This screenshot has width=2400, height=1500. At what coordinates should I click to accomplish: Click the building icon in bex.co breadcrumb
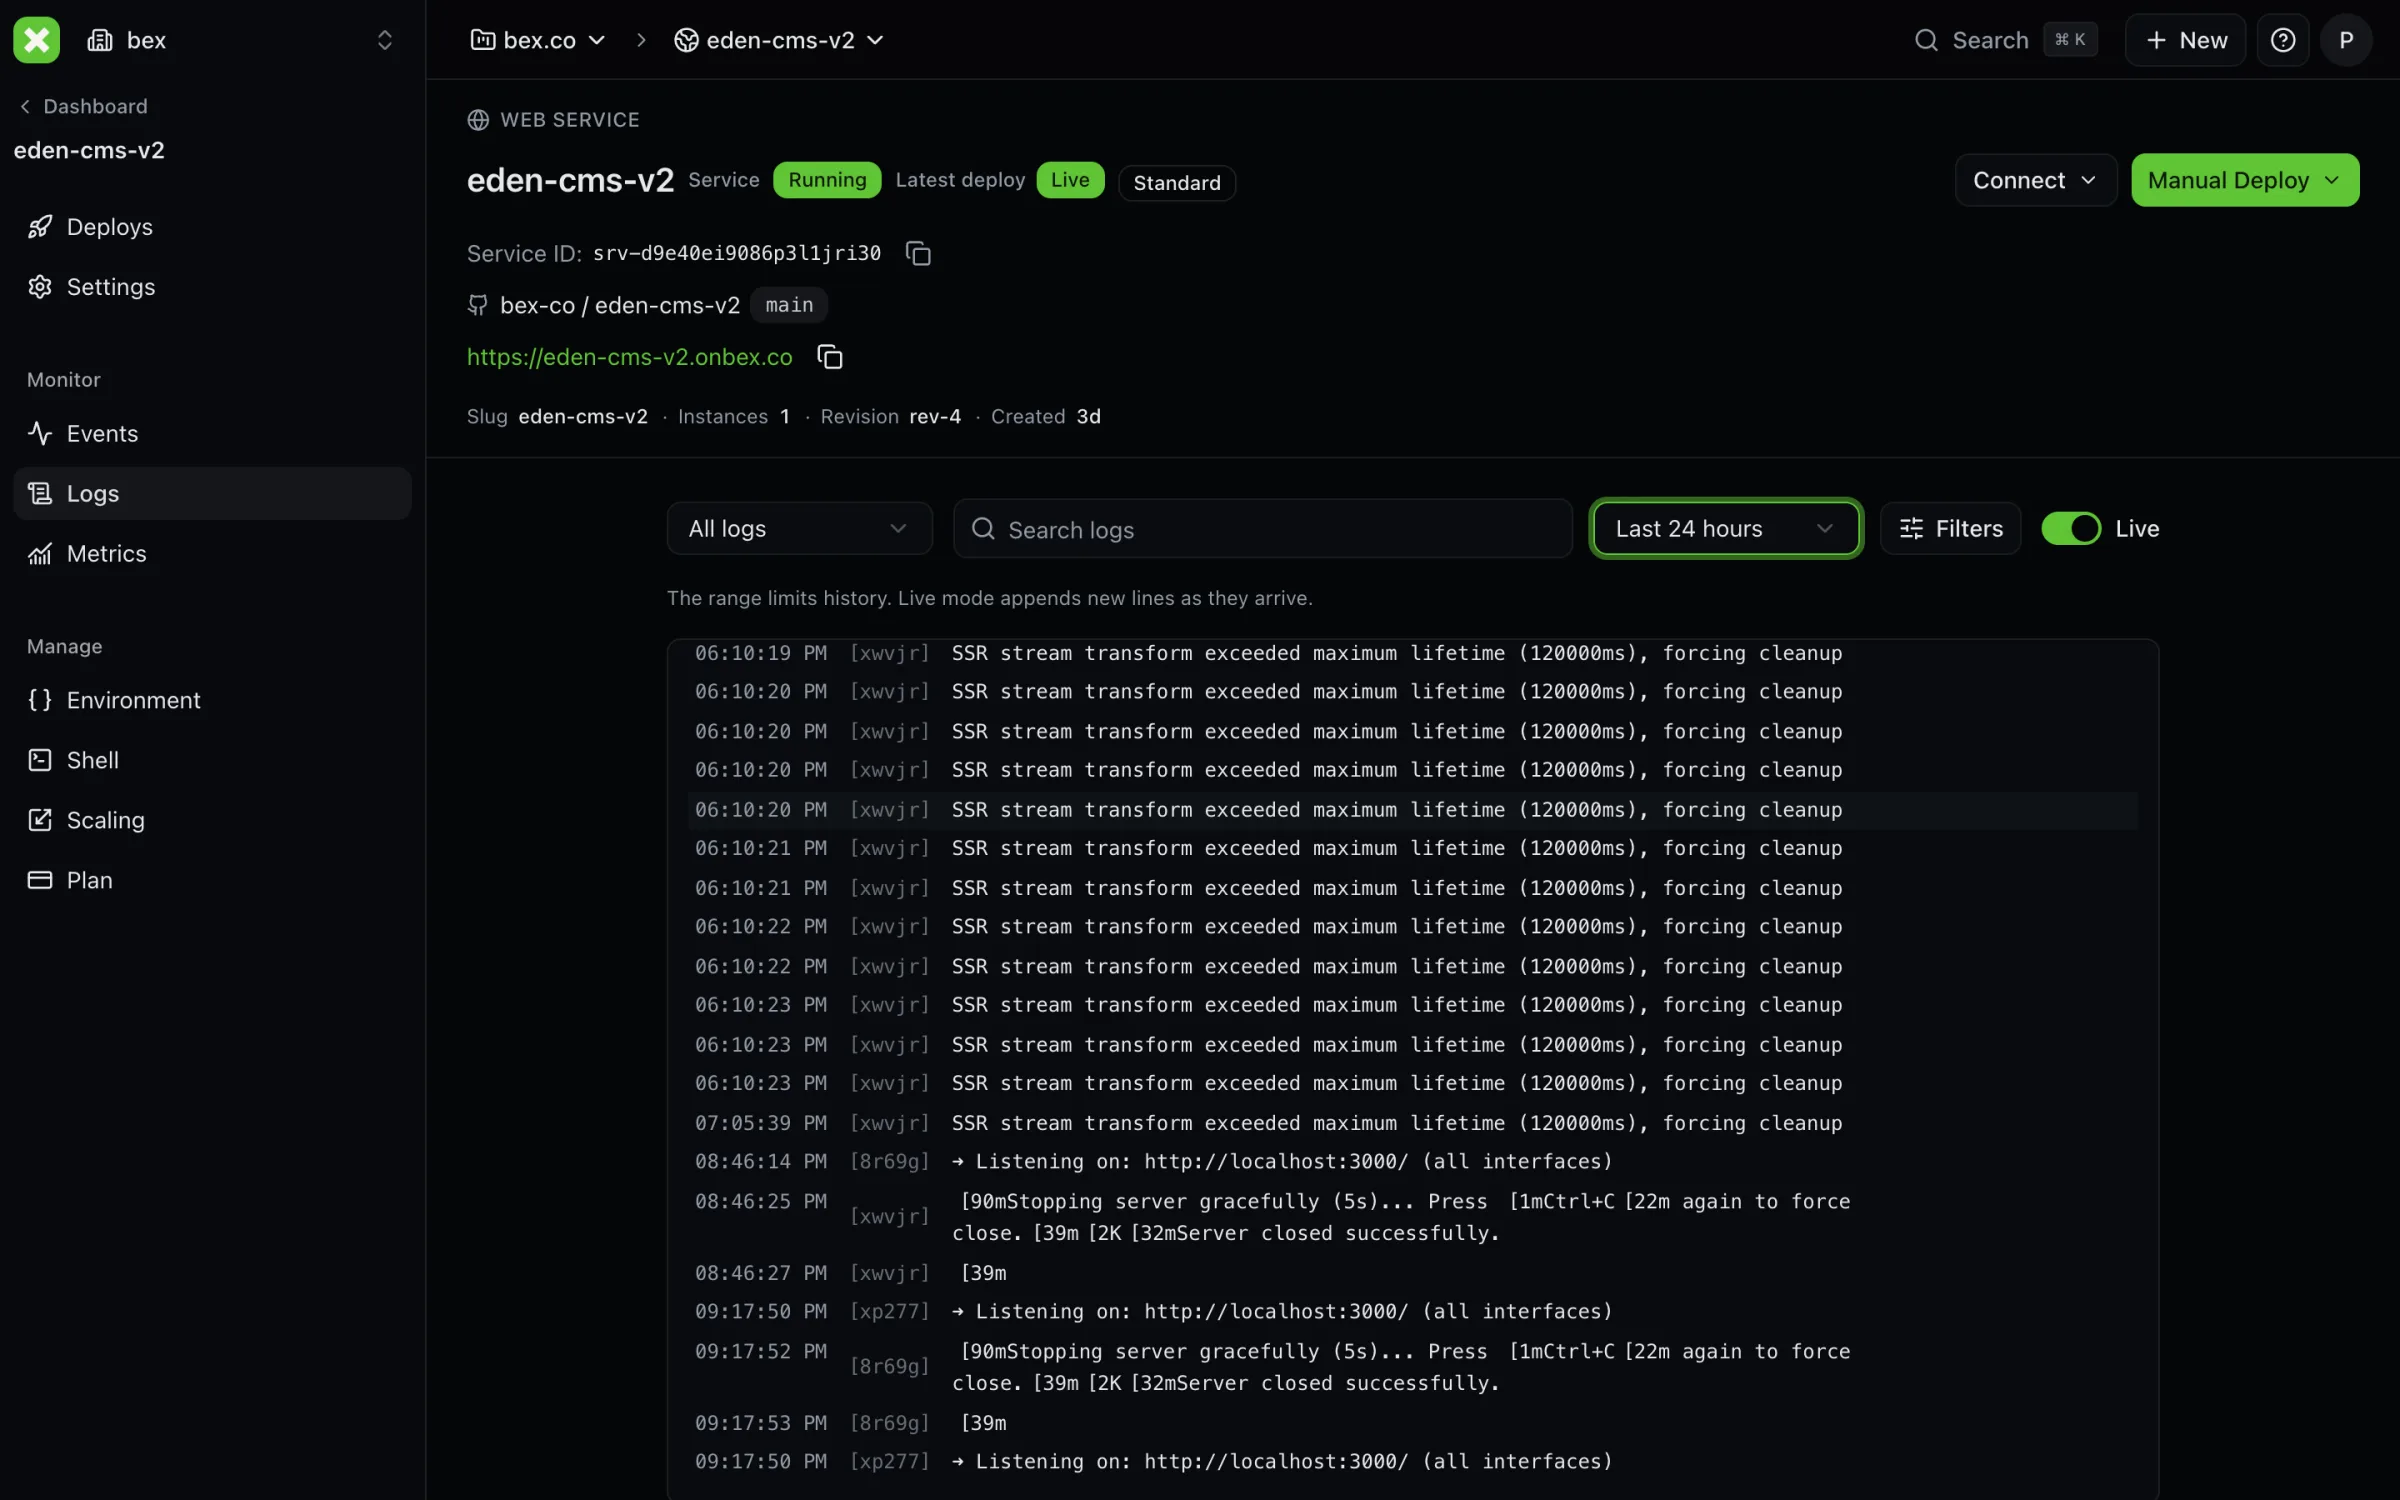point(483,40)
